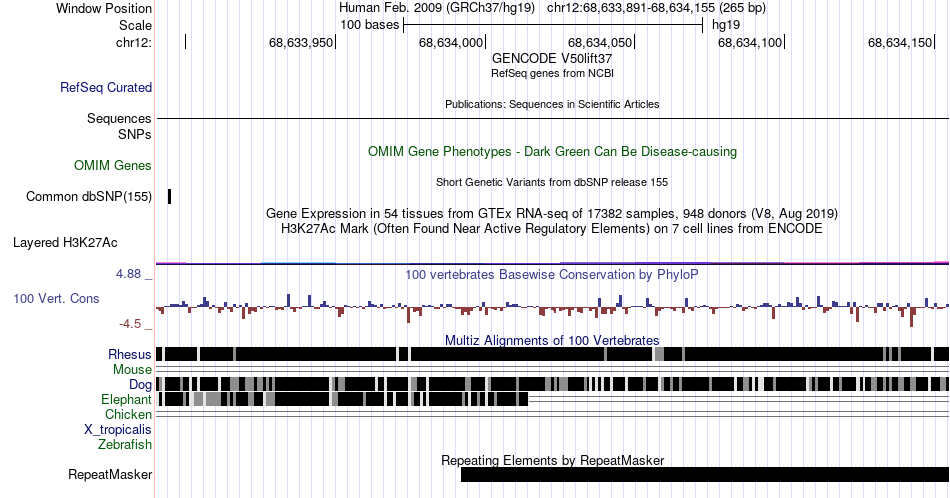Click the PhyloP conservation graph
The height and width of the screenshot is (498, 950).
(x=552, y=309)
